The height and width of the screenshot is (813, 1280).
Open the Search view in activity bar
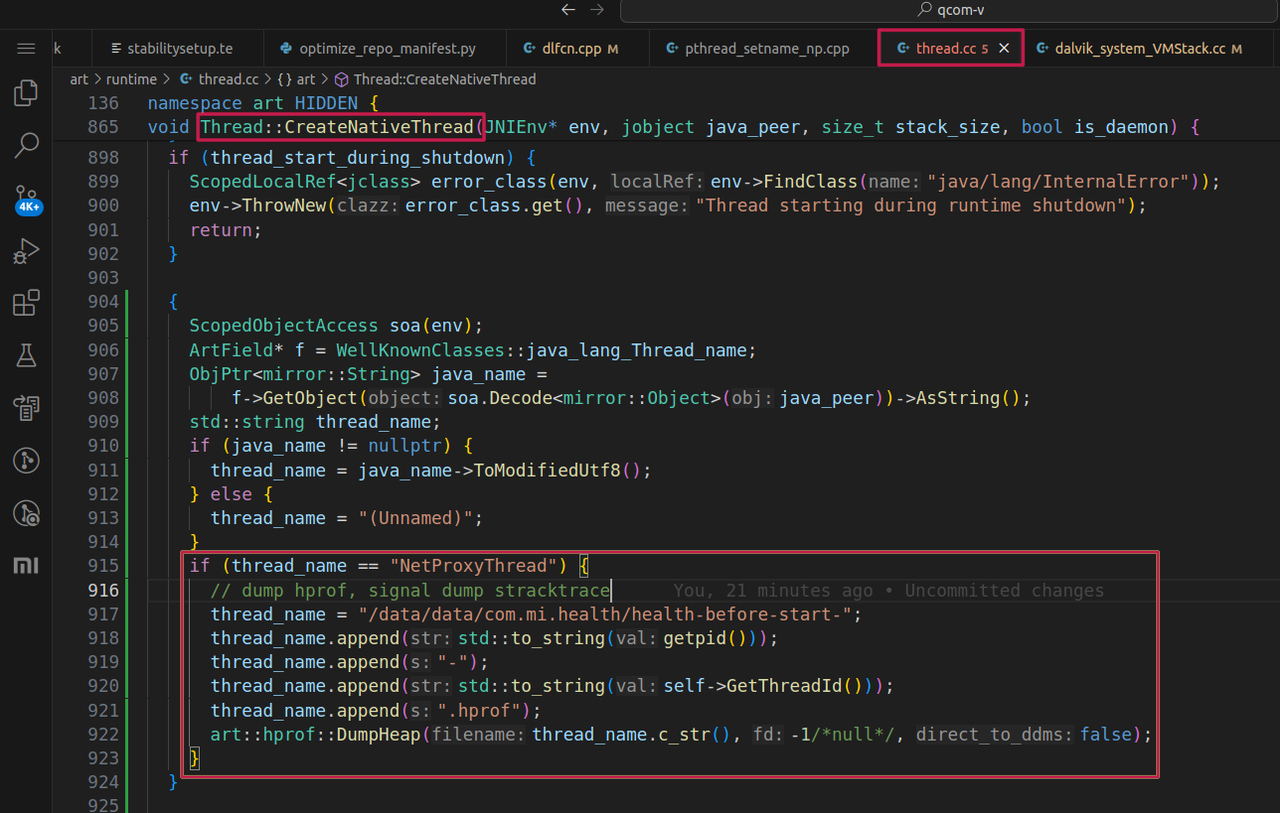pos(26,146)
